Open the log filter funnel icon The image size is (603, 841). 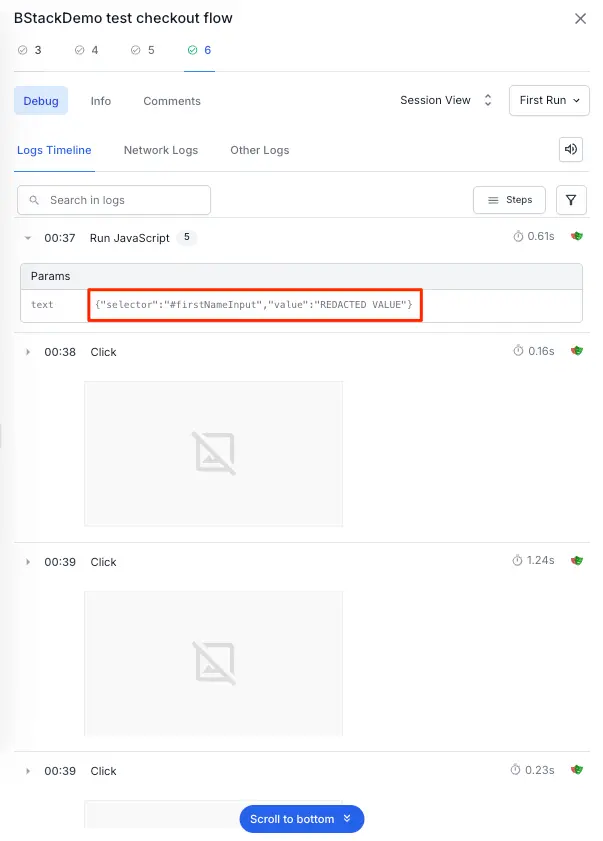coord(570,200)
